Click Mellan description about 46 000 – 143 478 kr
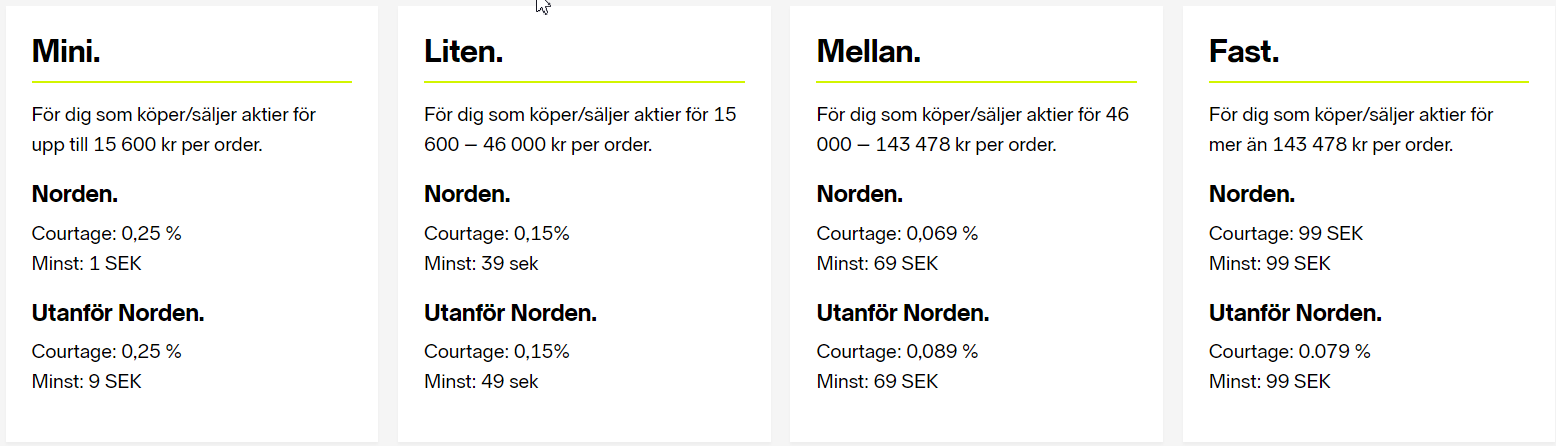Viewport: 1556px width, 446px height. pyautogui.click(x=972, y=130)
